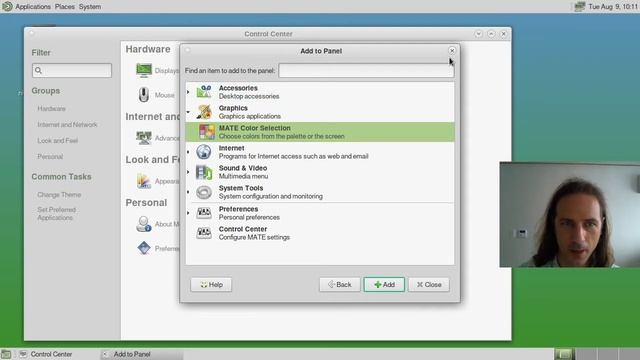The height and width of the screenshot is (360, 640).
Task: Click the Preferences icon in the list
Action: (x=204, y=213)
